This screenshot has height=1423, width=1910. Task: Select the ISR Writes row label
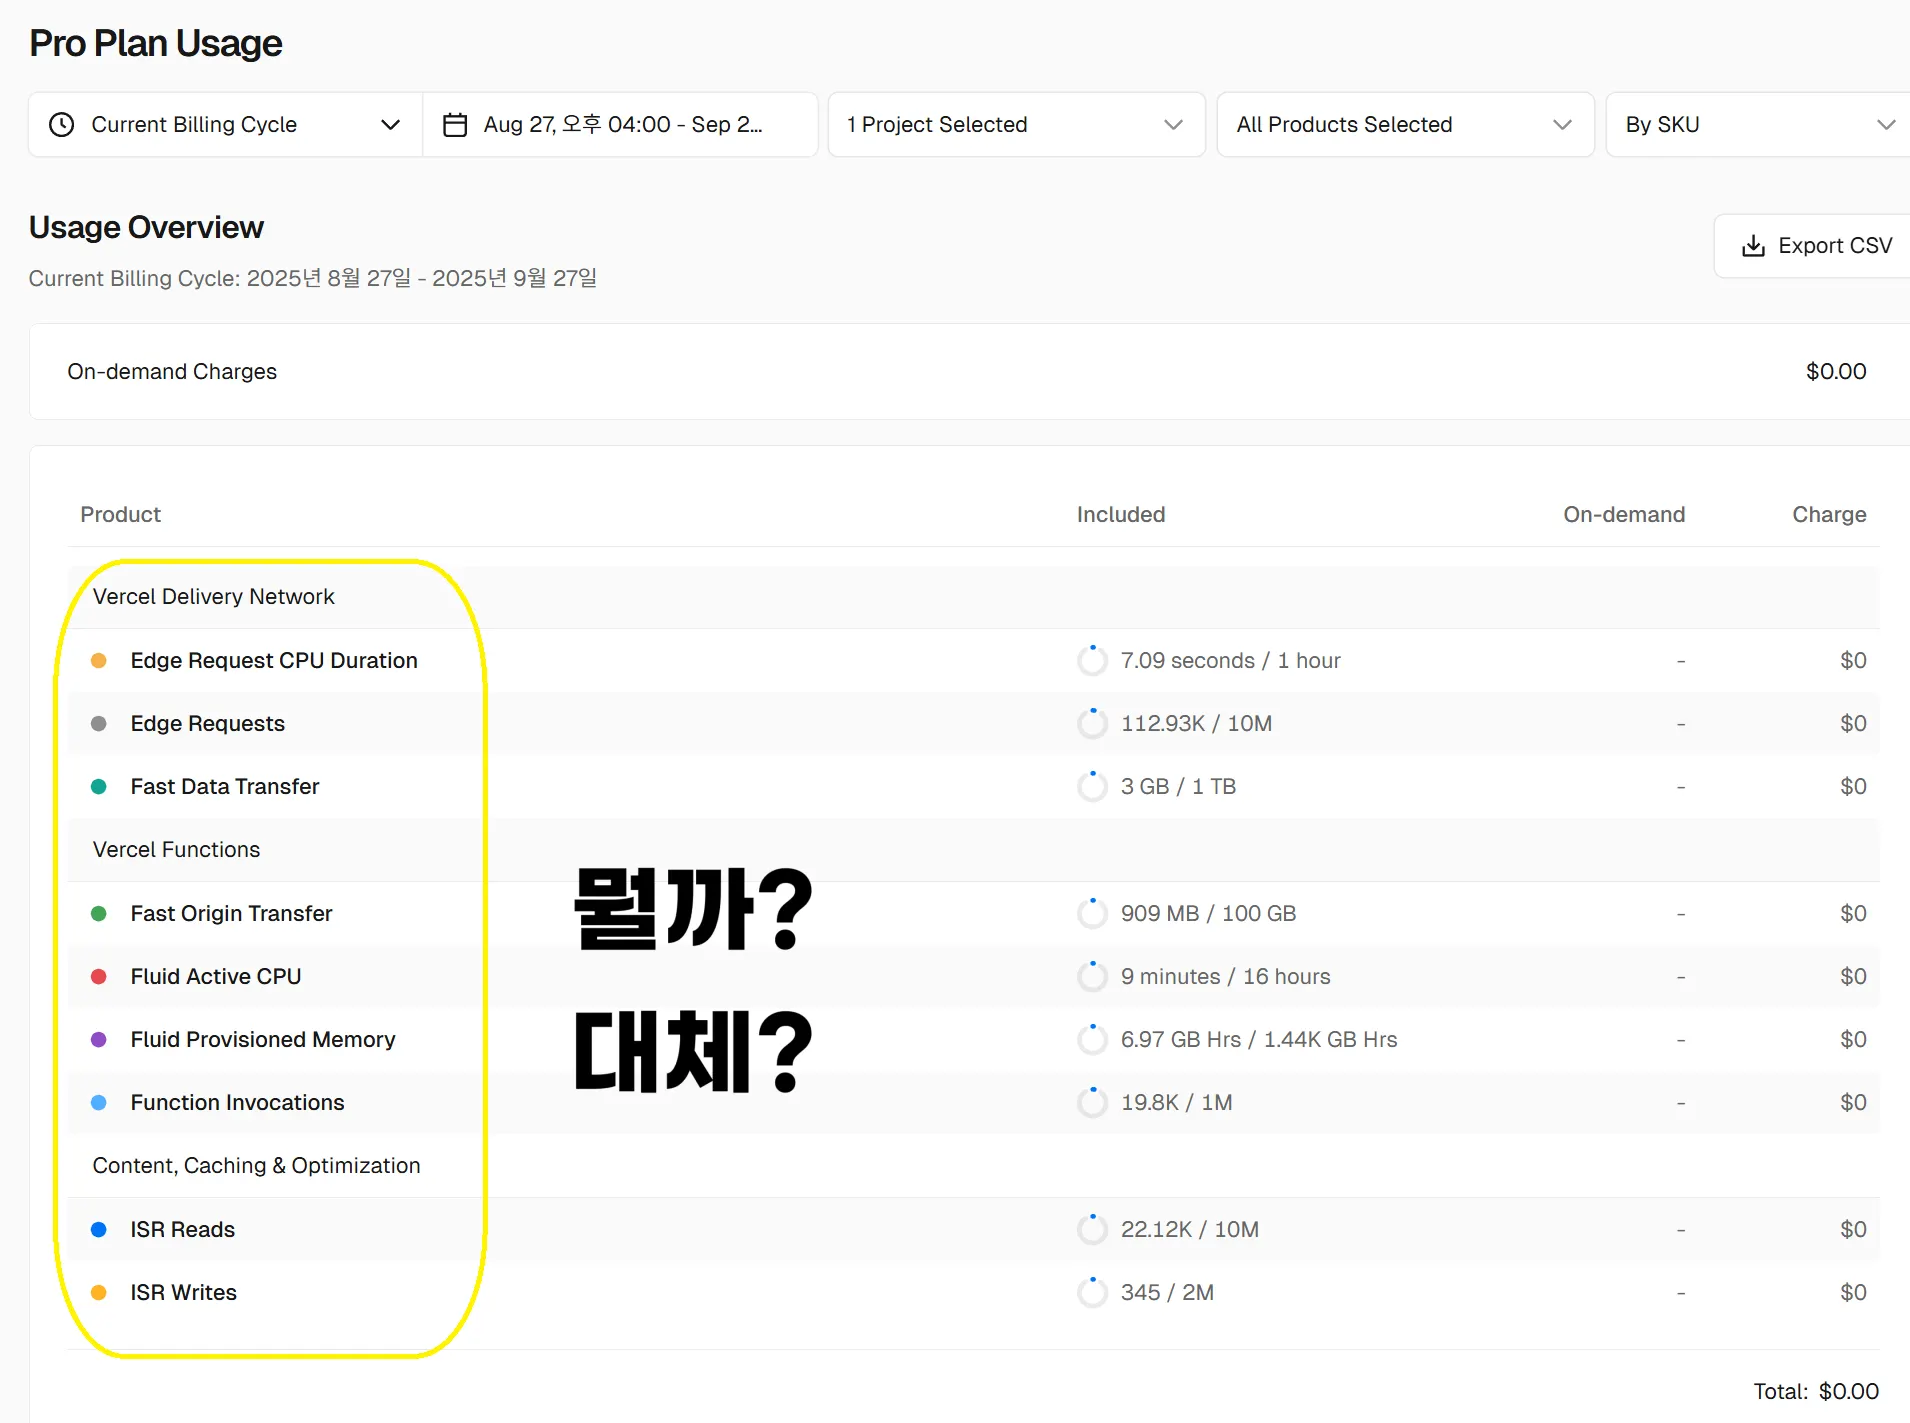[x=184, y=1293]
